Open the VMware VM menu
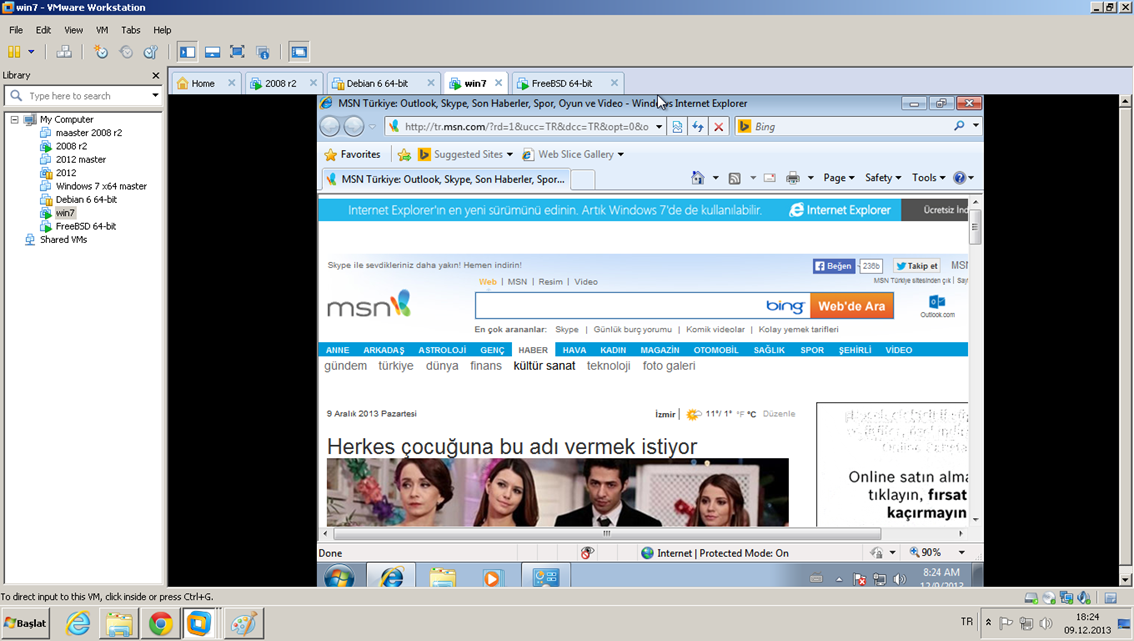1134x641 pixels. pos(102,30)
